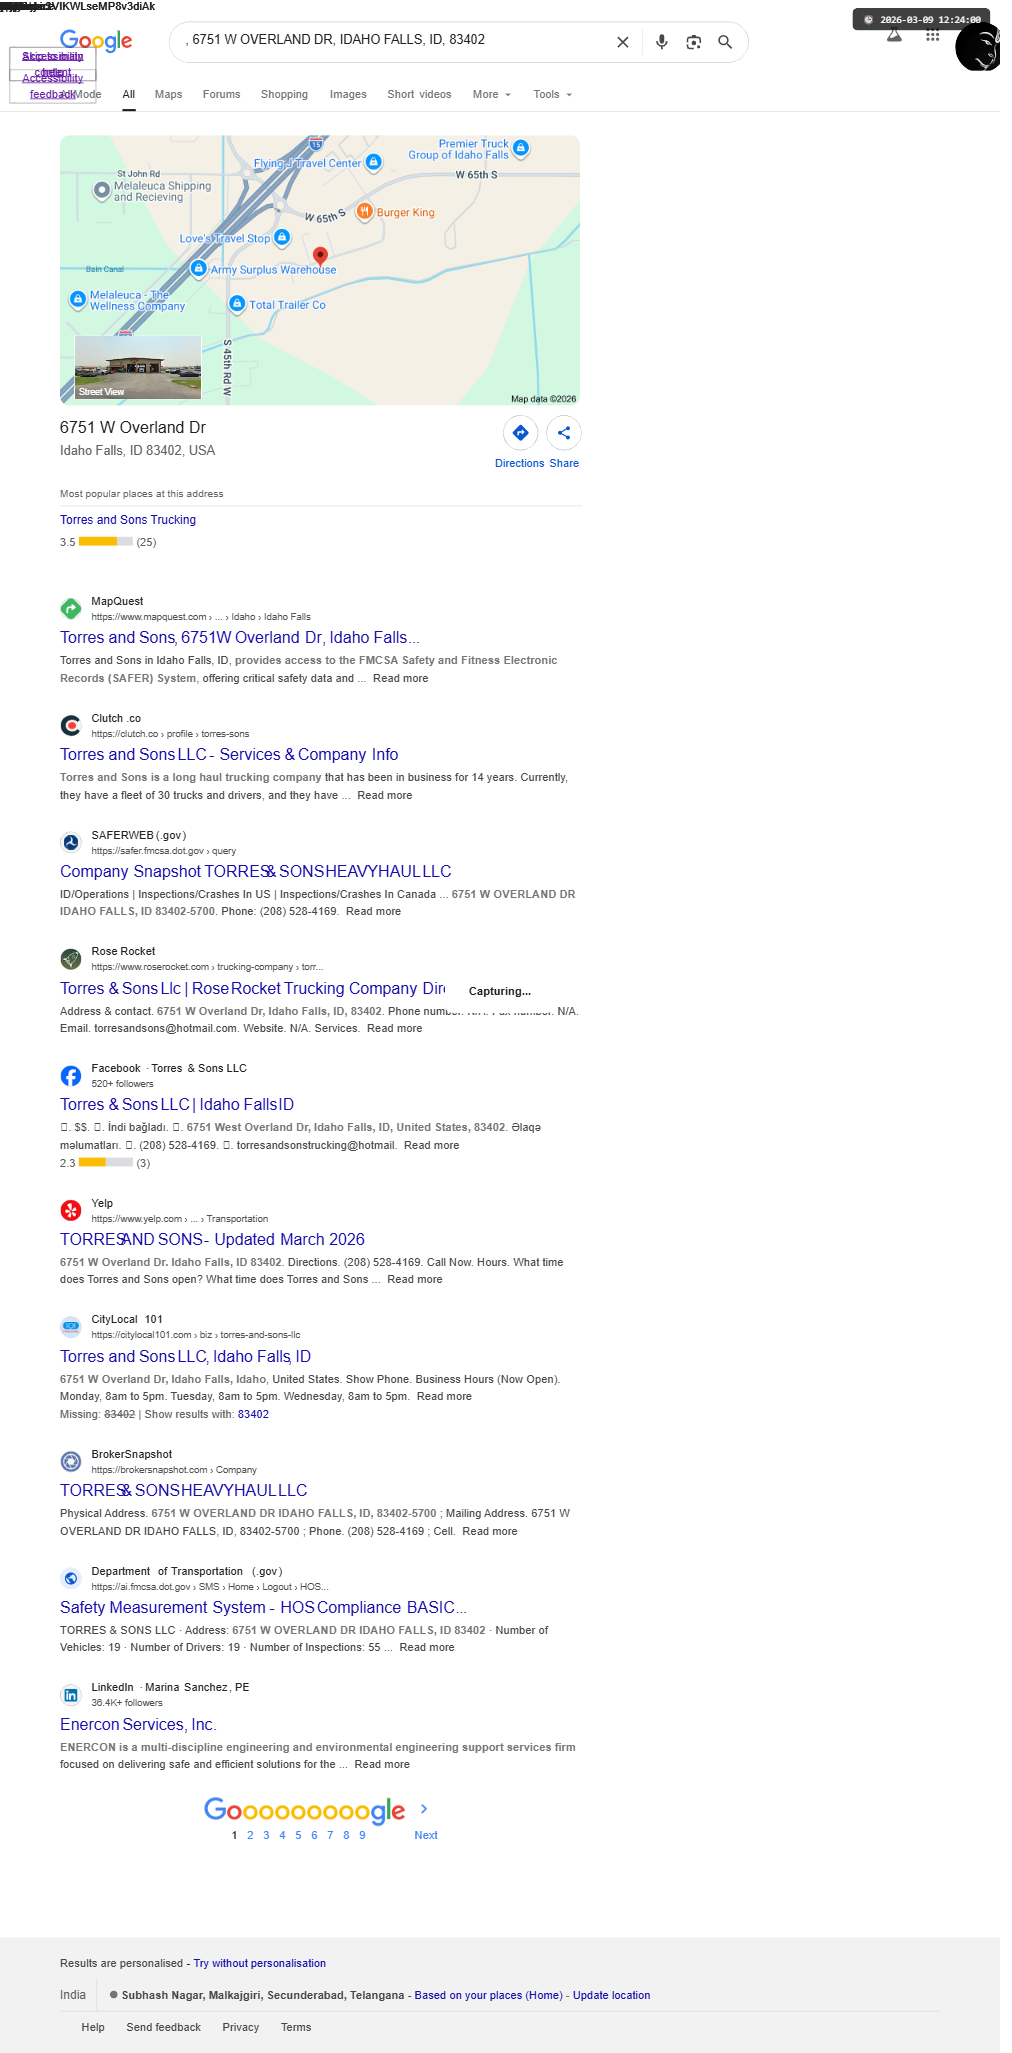Switch to the Images tab
This screenshot has width=1012, height=2053.
tap(348, 95)
